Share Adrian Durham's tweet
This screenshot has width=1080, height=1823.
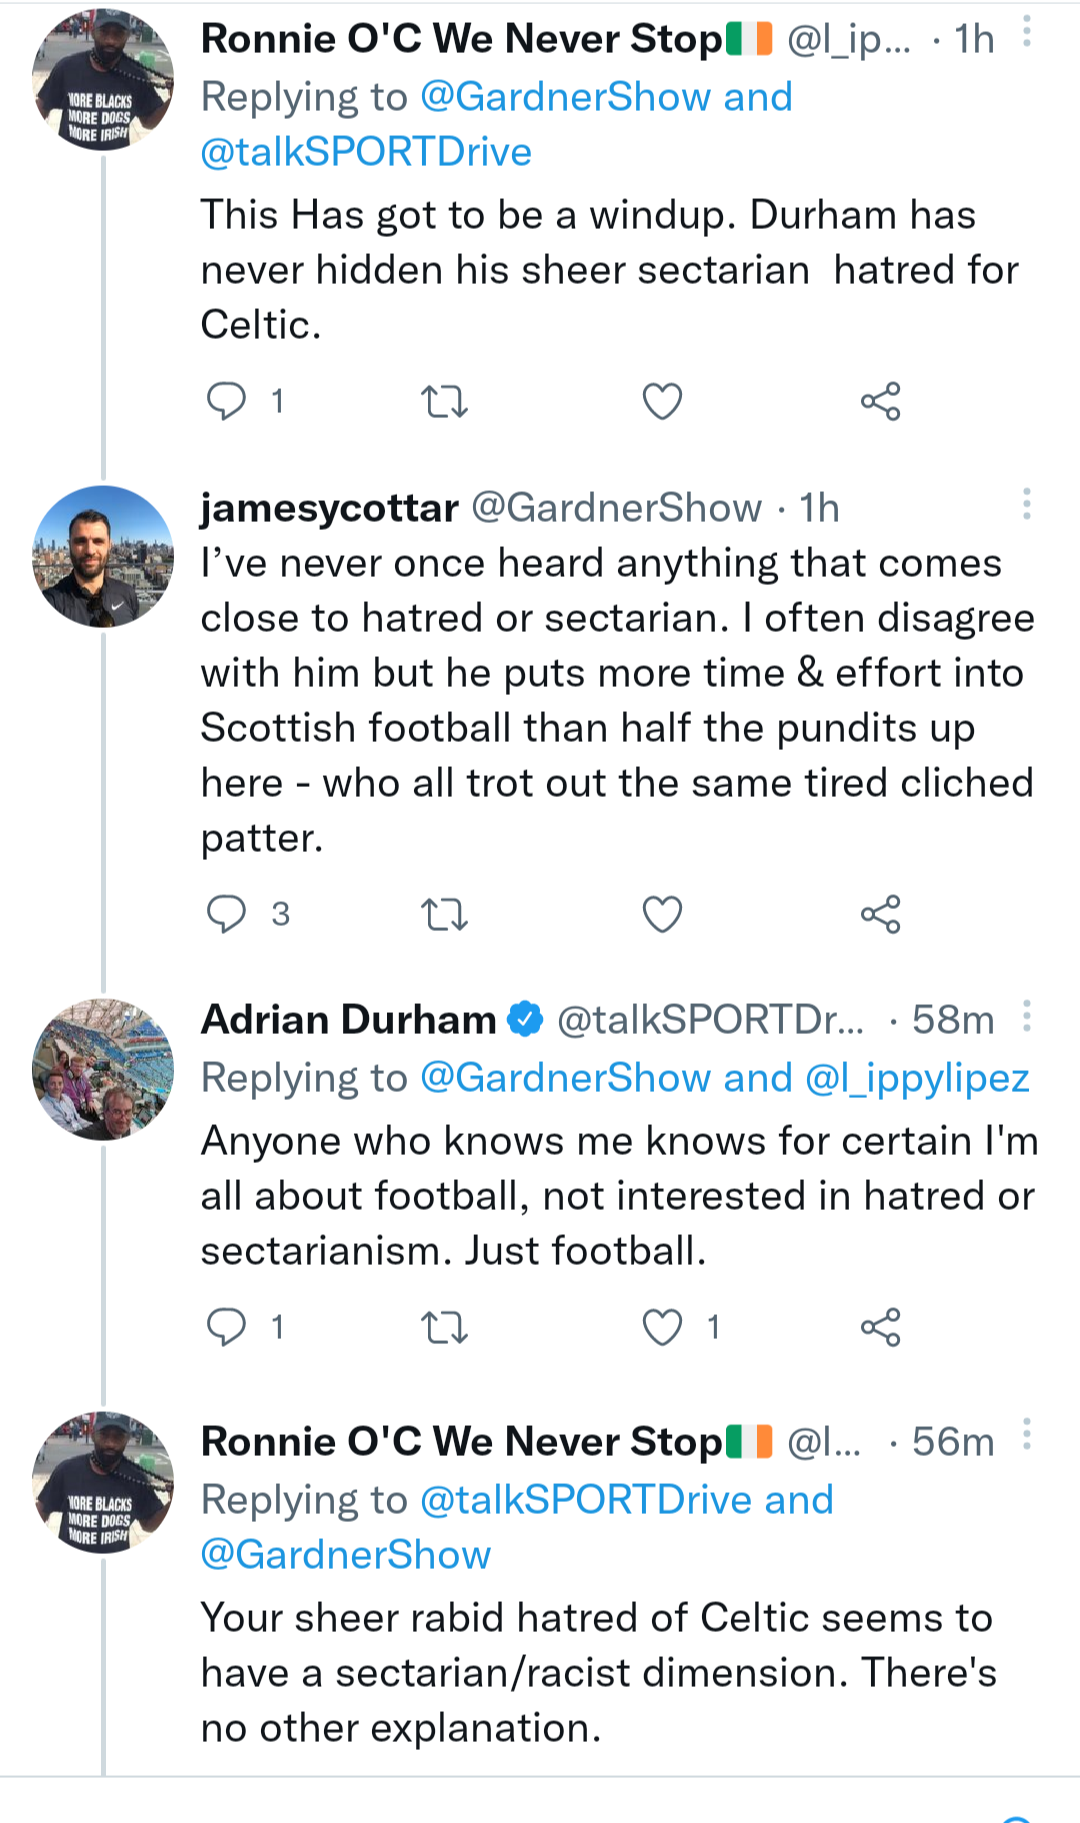pyautogui.click(x=880, y=1327)
